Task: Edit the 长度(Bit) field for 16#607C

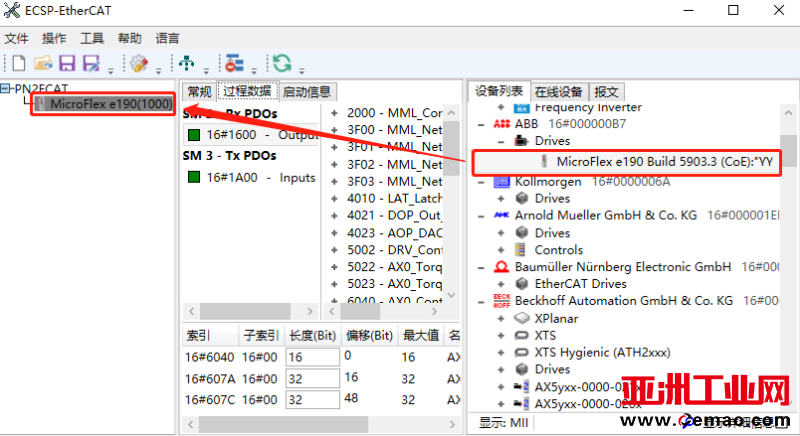Action: tap(312, 399)
